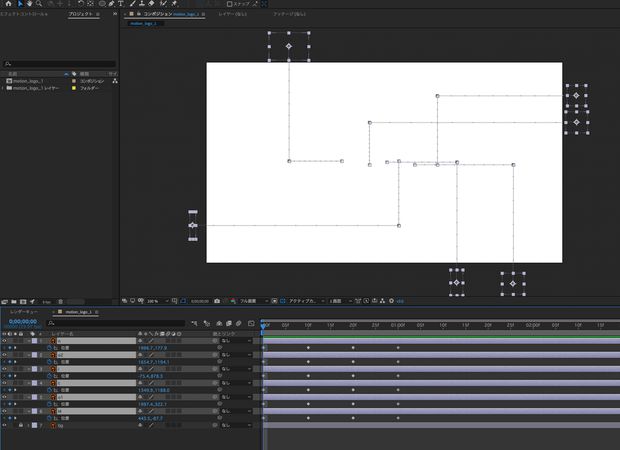Toggle the motion blur switch in timeline
The height and width of the screenshot is (450, 620).
[x=238, y=323]
